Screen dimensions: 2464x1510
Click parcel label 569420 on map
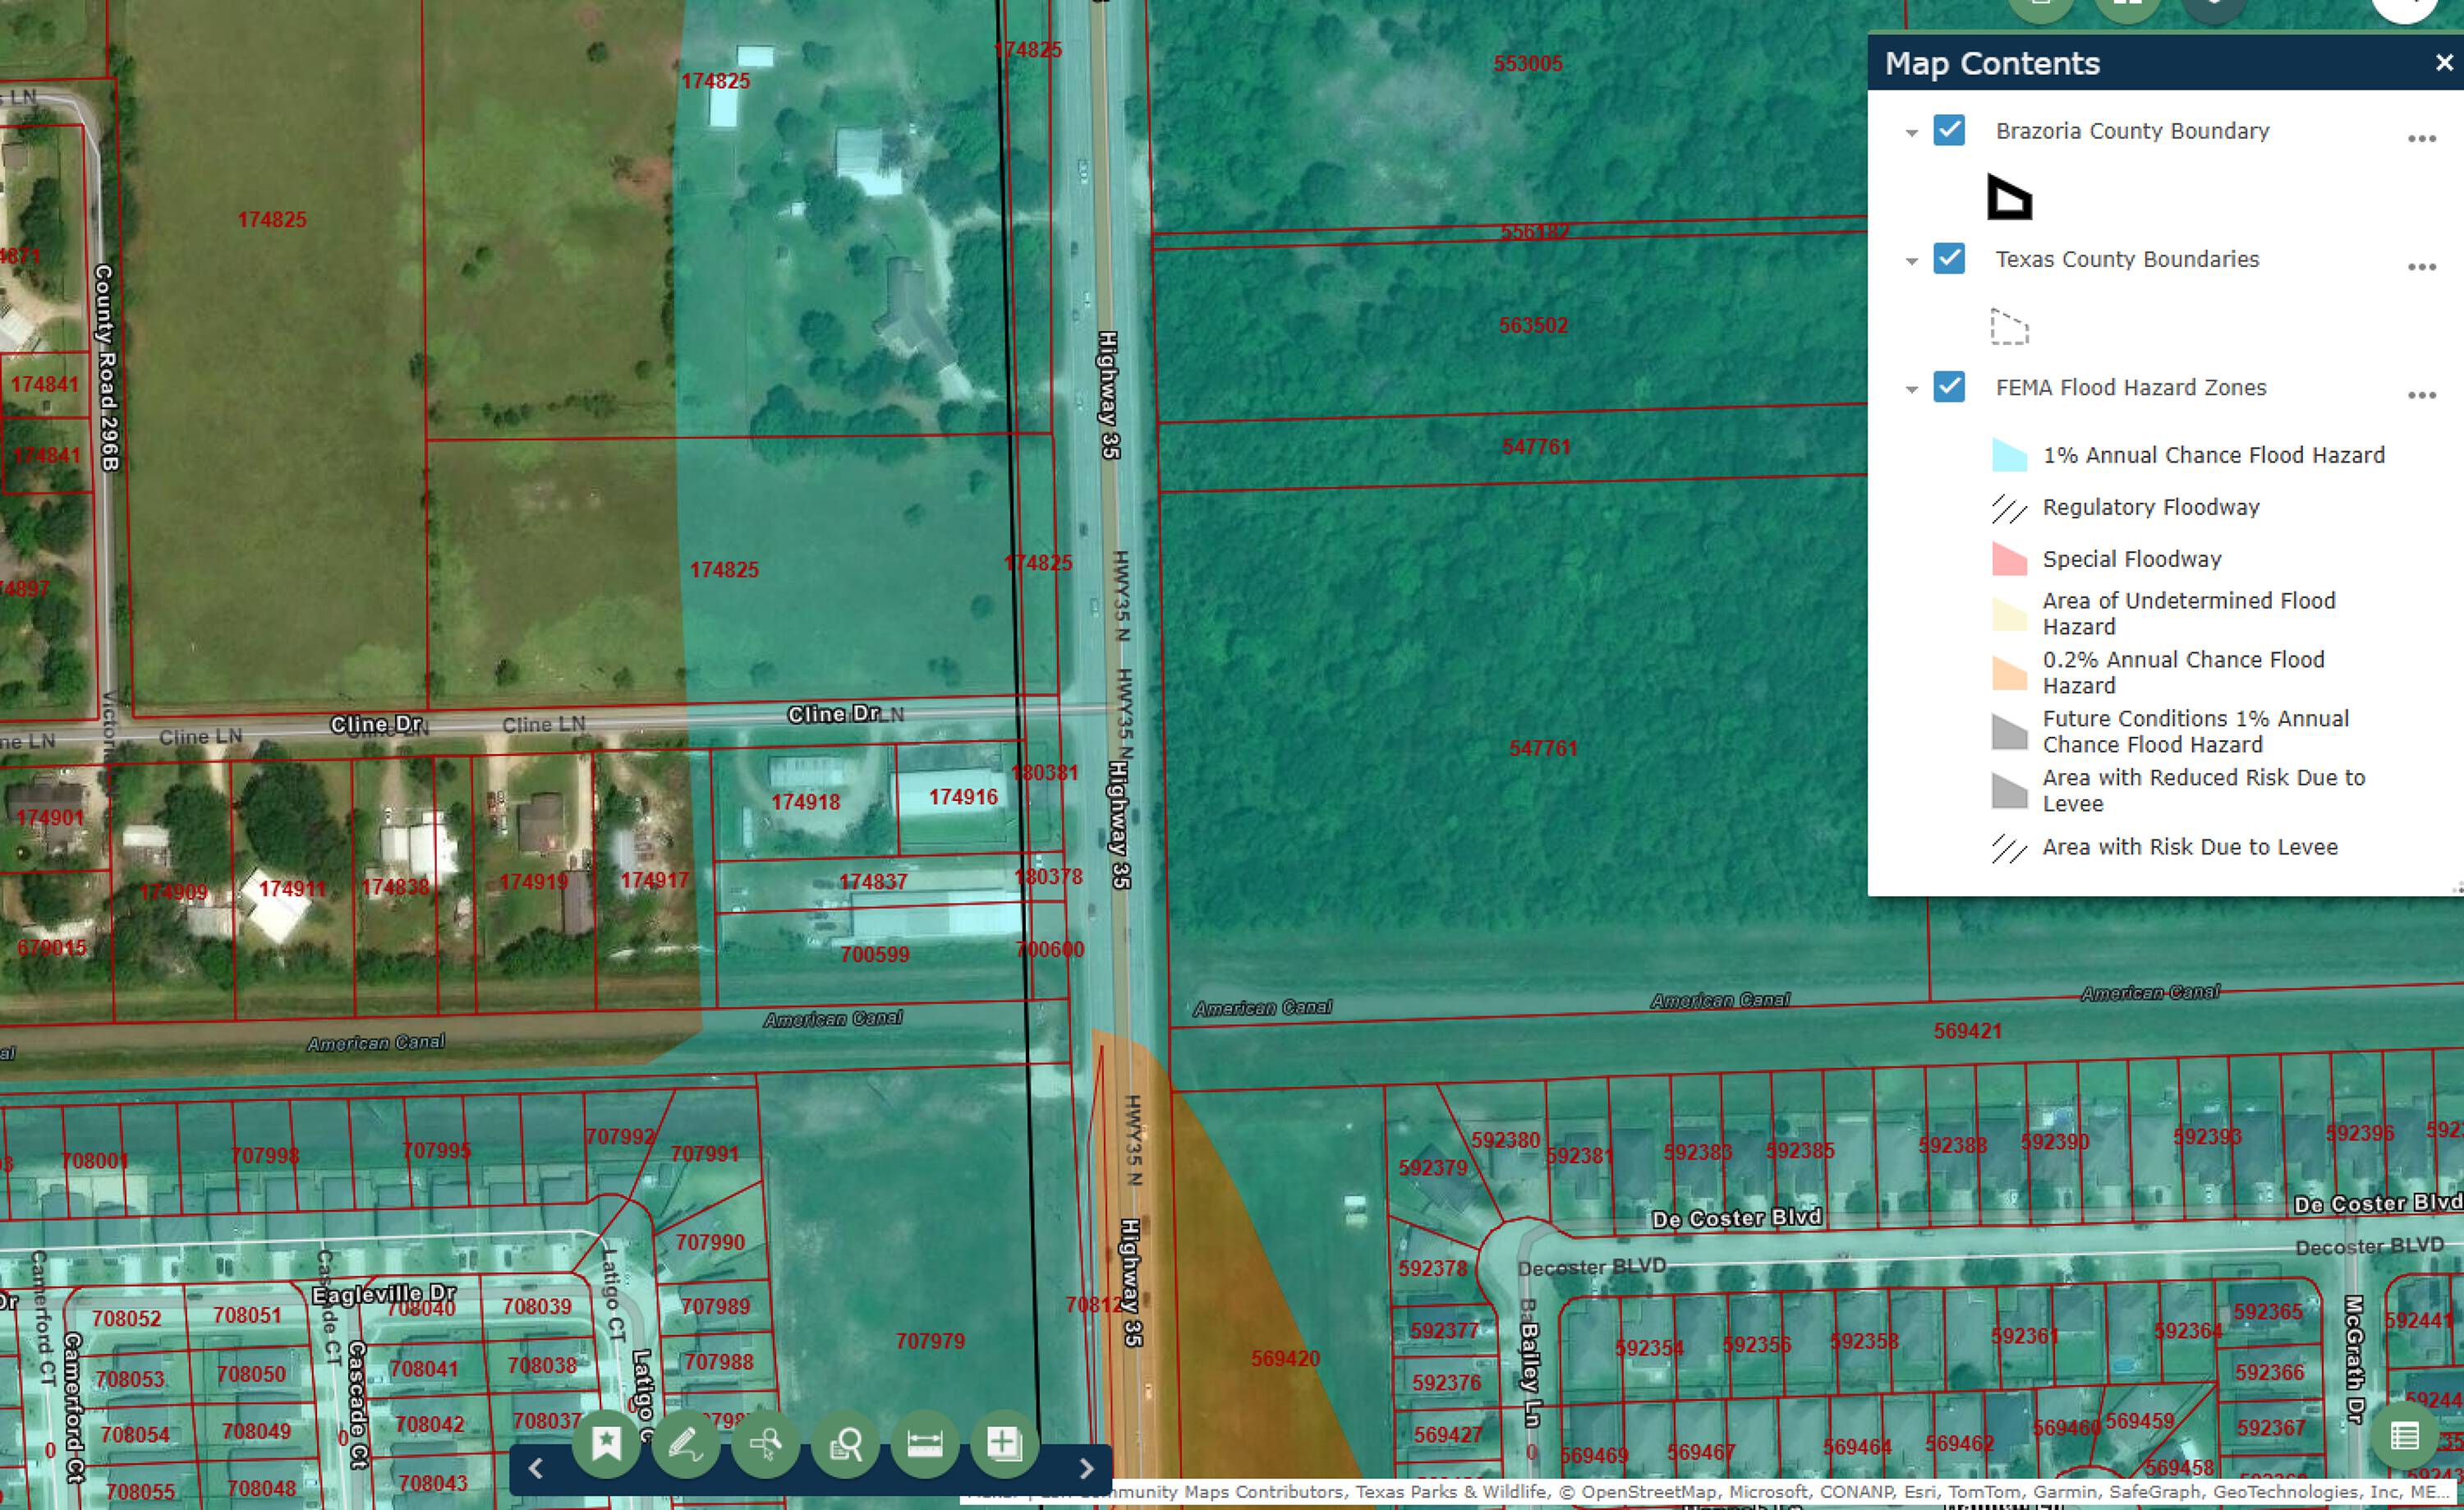pyautogui.click(x=1285, y=1358)
